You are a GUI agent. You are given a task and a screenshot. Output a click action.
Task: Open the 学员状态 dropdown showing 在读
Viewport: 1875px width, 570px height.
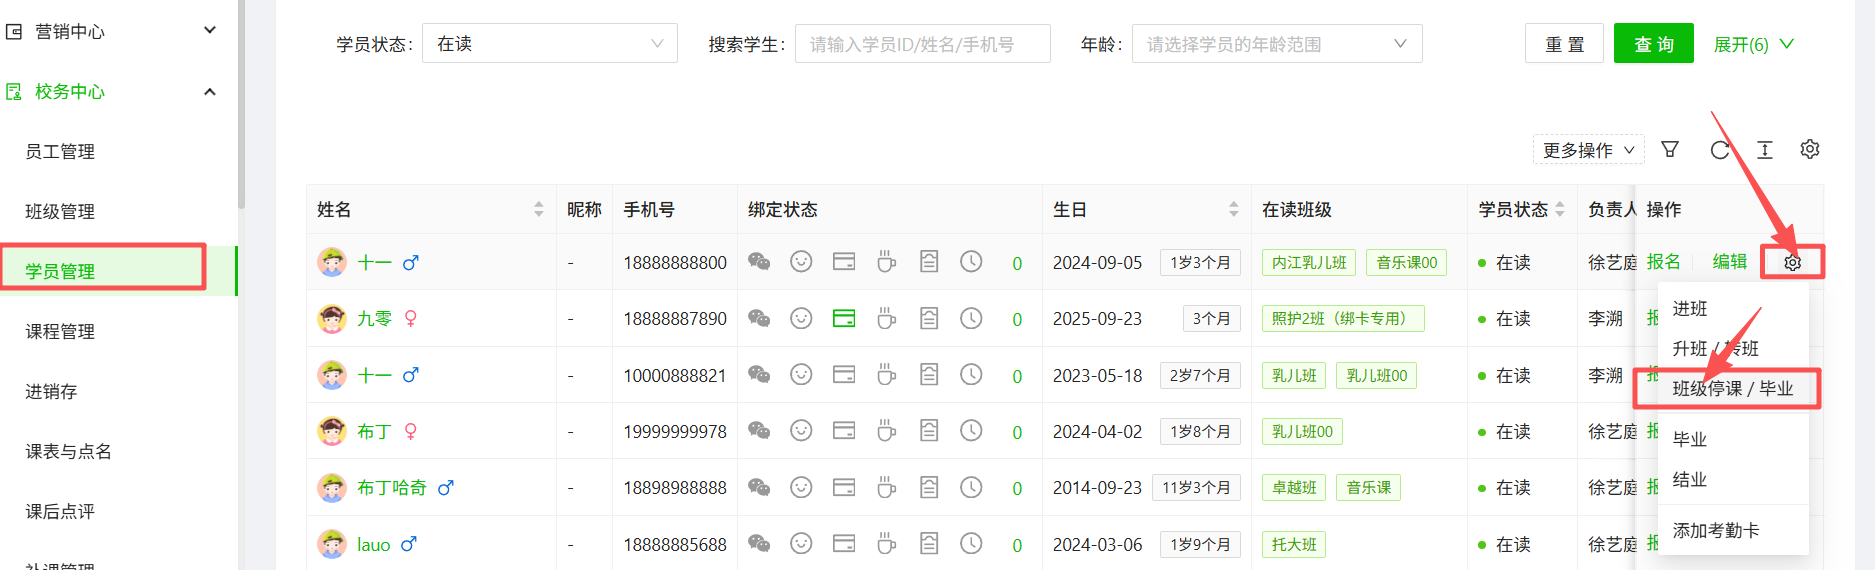click(549, 44)
